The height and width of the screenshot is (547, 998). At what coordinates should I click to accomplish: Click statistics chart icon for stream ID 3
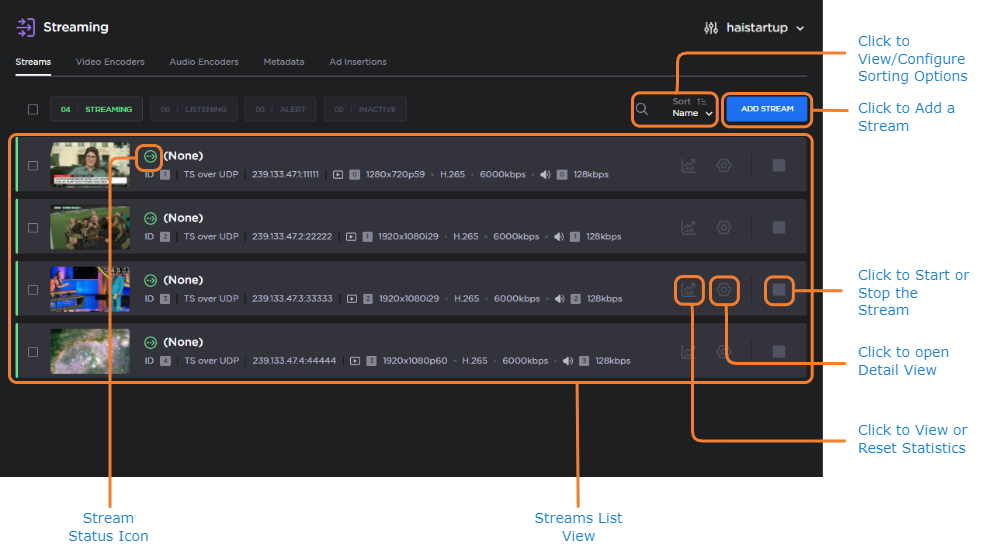click(688, 290)
